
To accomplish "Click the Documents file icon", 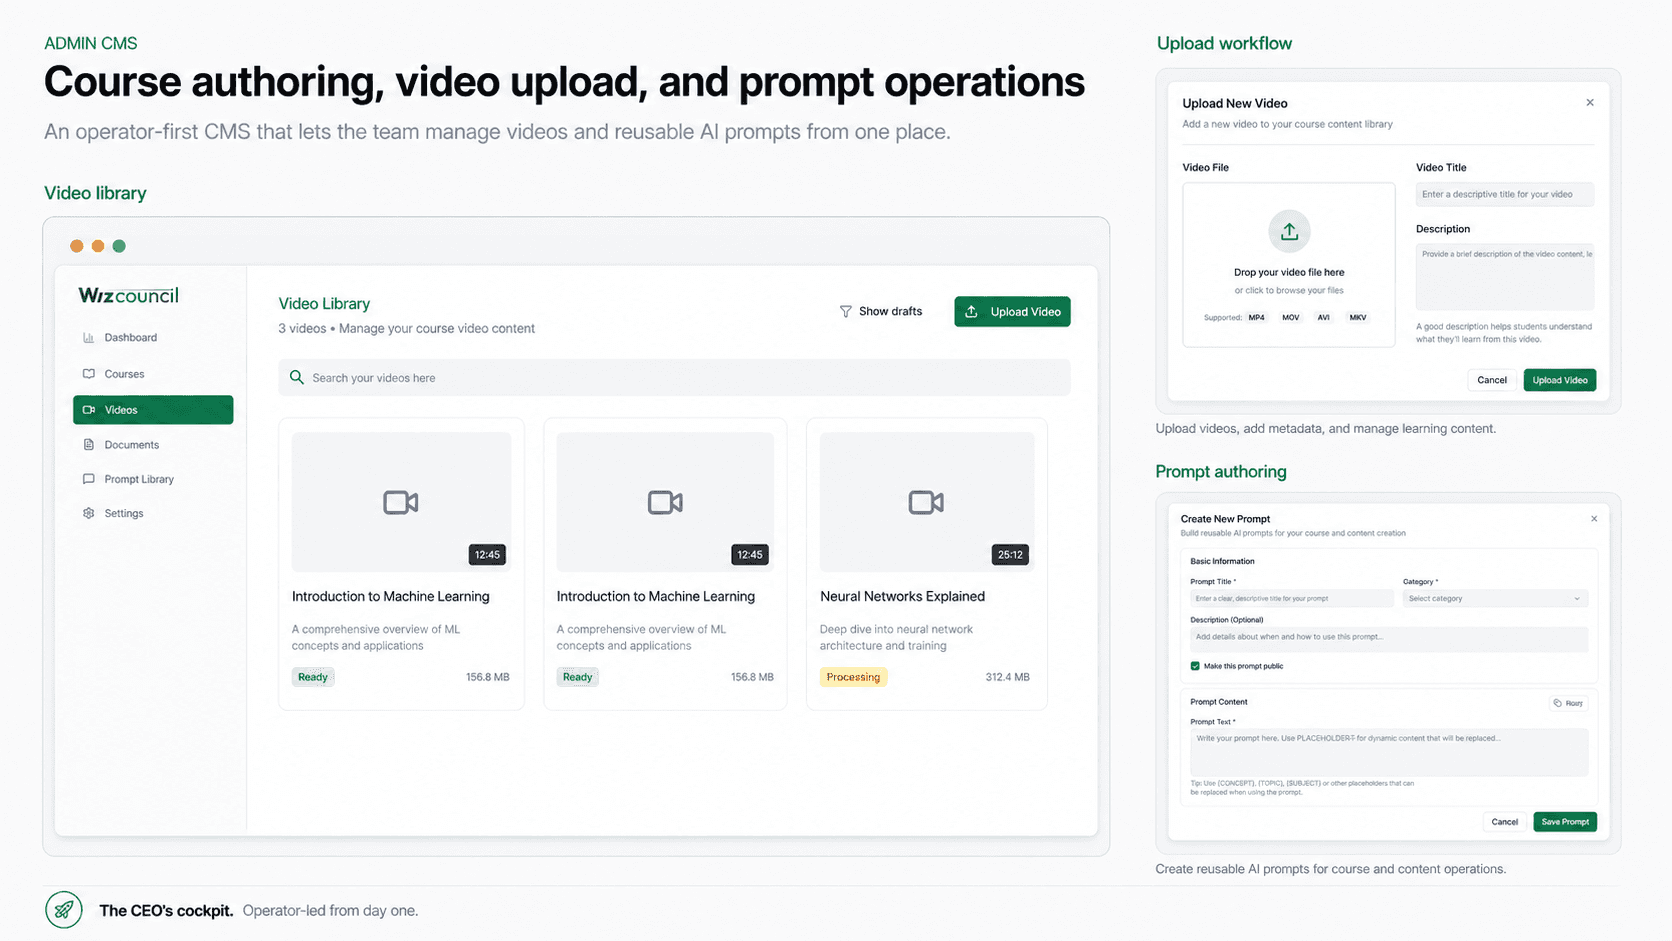I will [x=89, y=445].
